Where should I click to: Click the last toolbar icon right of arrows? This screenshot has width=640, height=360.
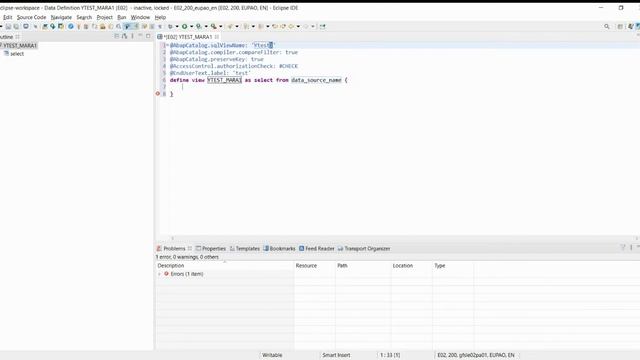pos(322,27)
